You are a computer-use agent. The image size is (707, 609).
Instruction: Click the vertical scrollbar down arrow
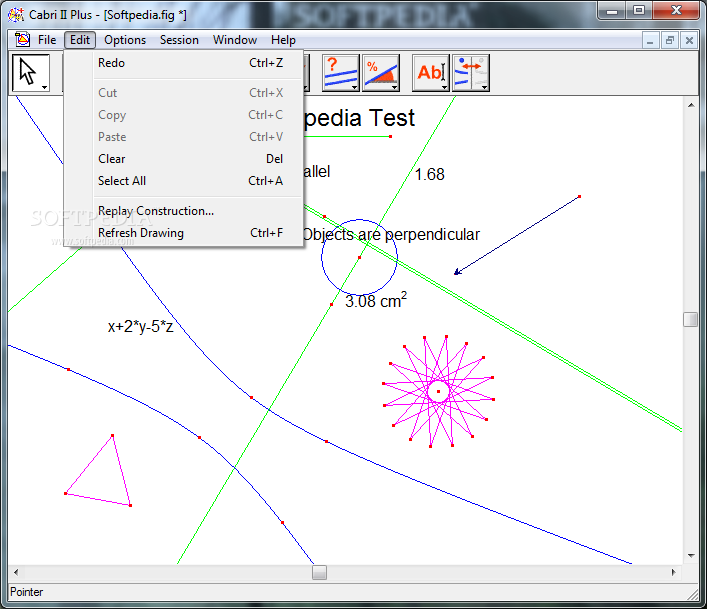click(x=691, y=556)
